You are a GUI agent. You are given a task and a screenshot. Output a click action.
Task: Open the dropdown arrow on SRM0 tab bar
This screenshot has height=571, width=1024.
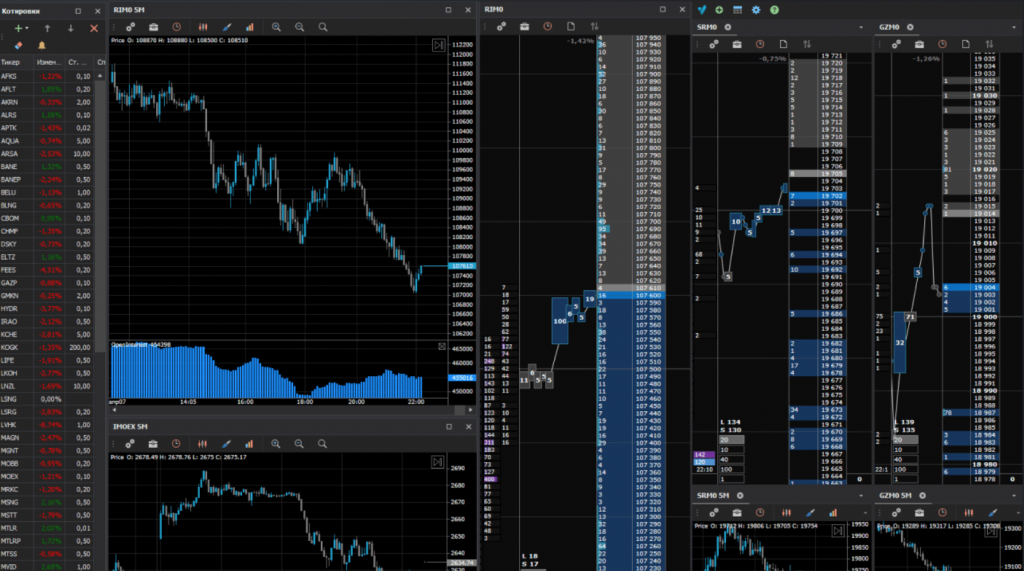tap(861, 26)
